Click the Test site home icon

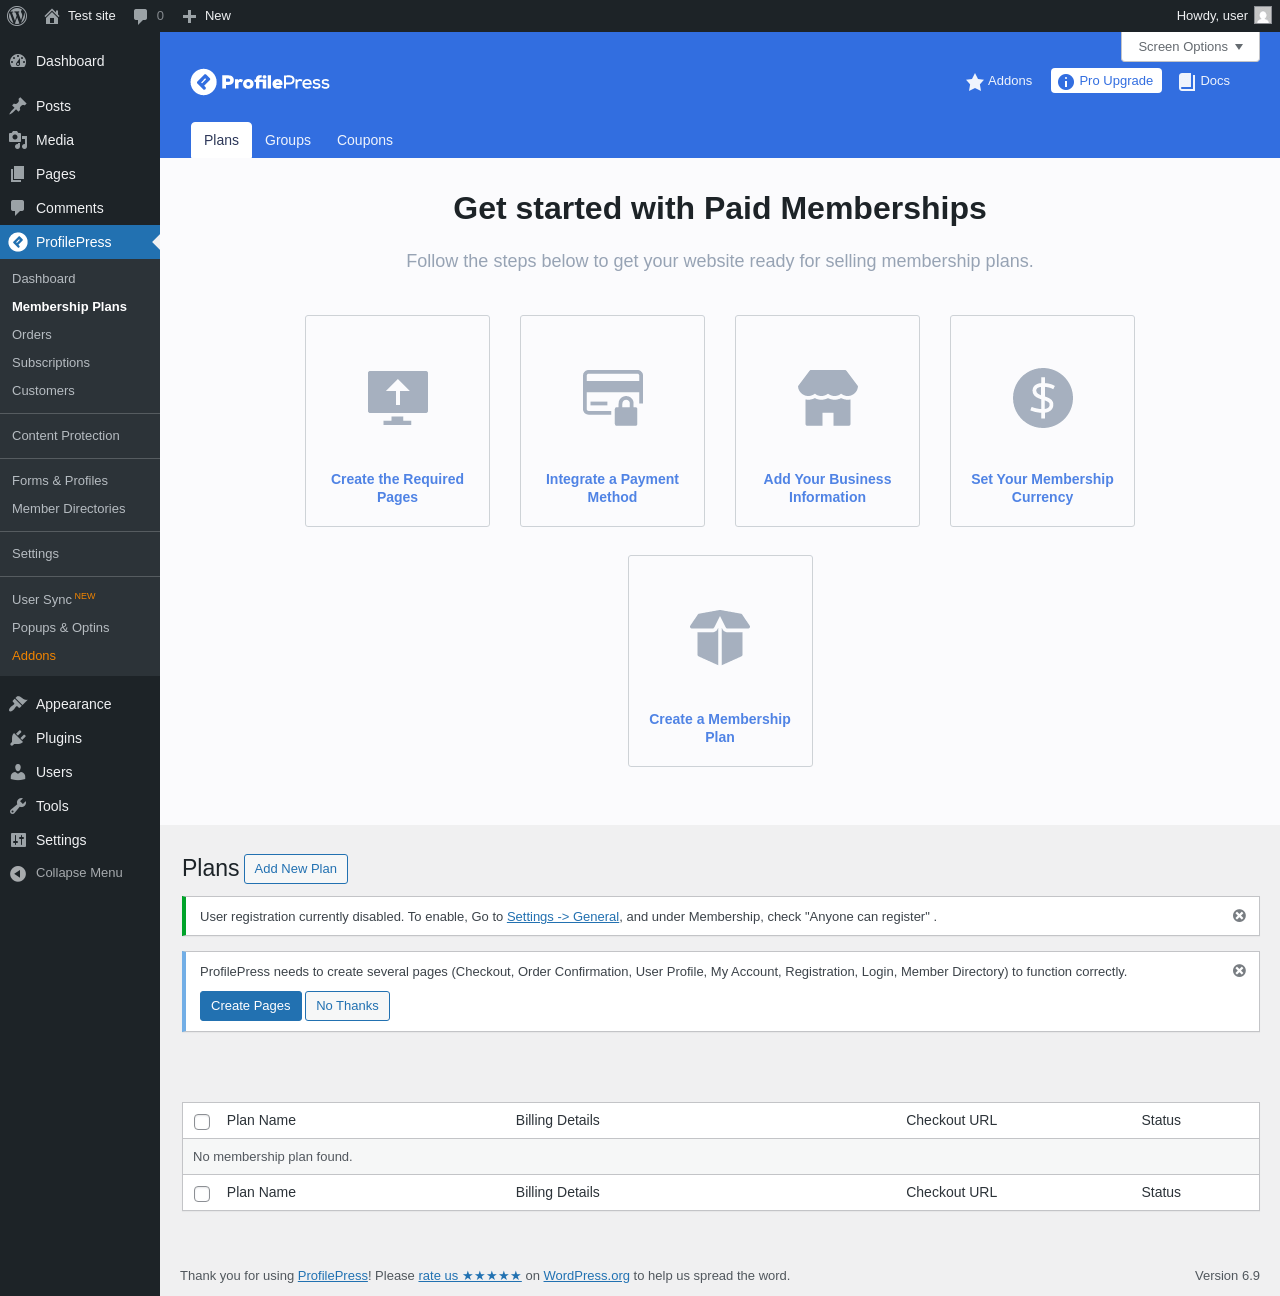click(x=52, y=16)
